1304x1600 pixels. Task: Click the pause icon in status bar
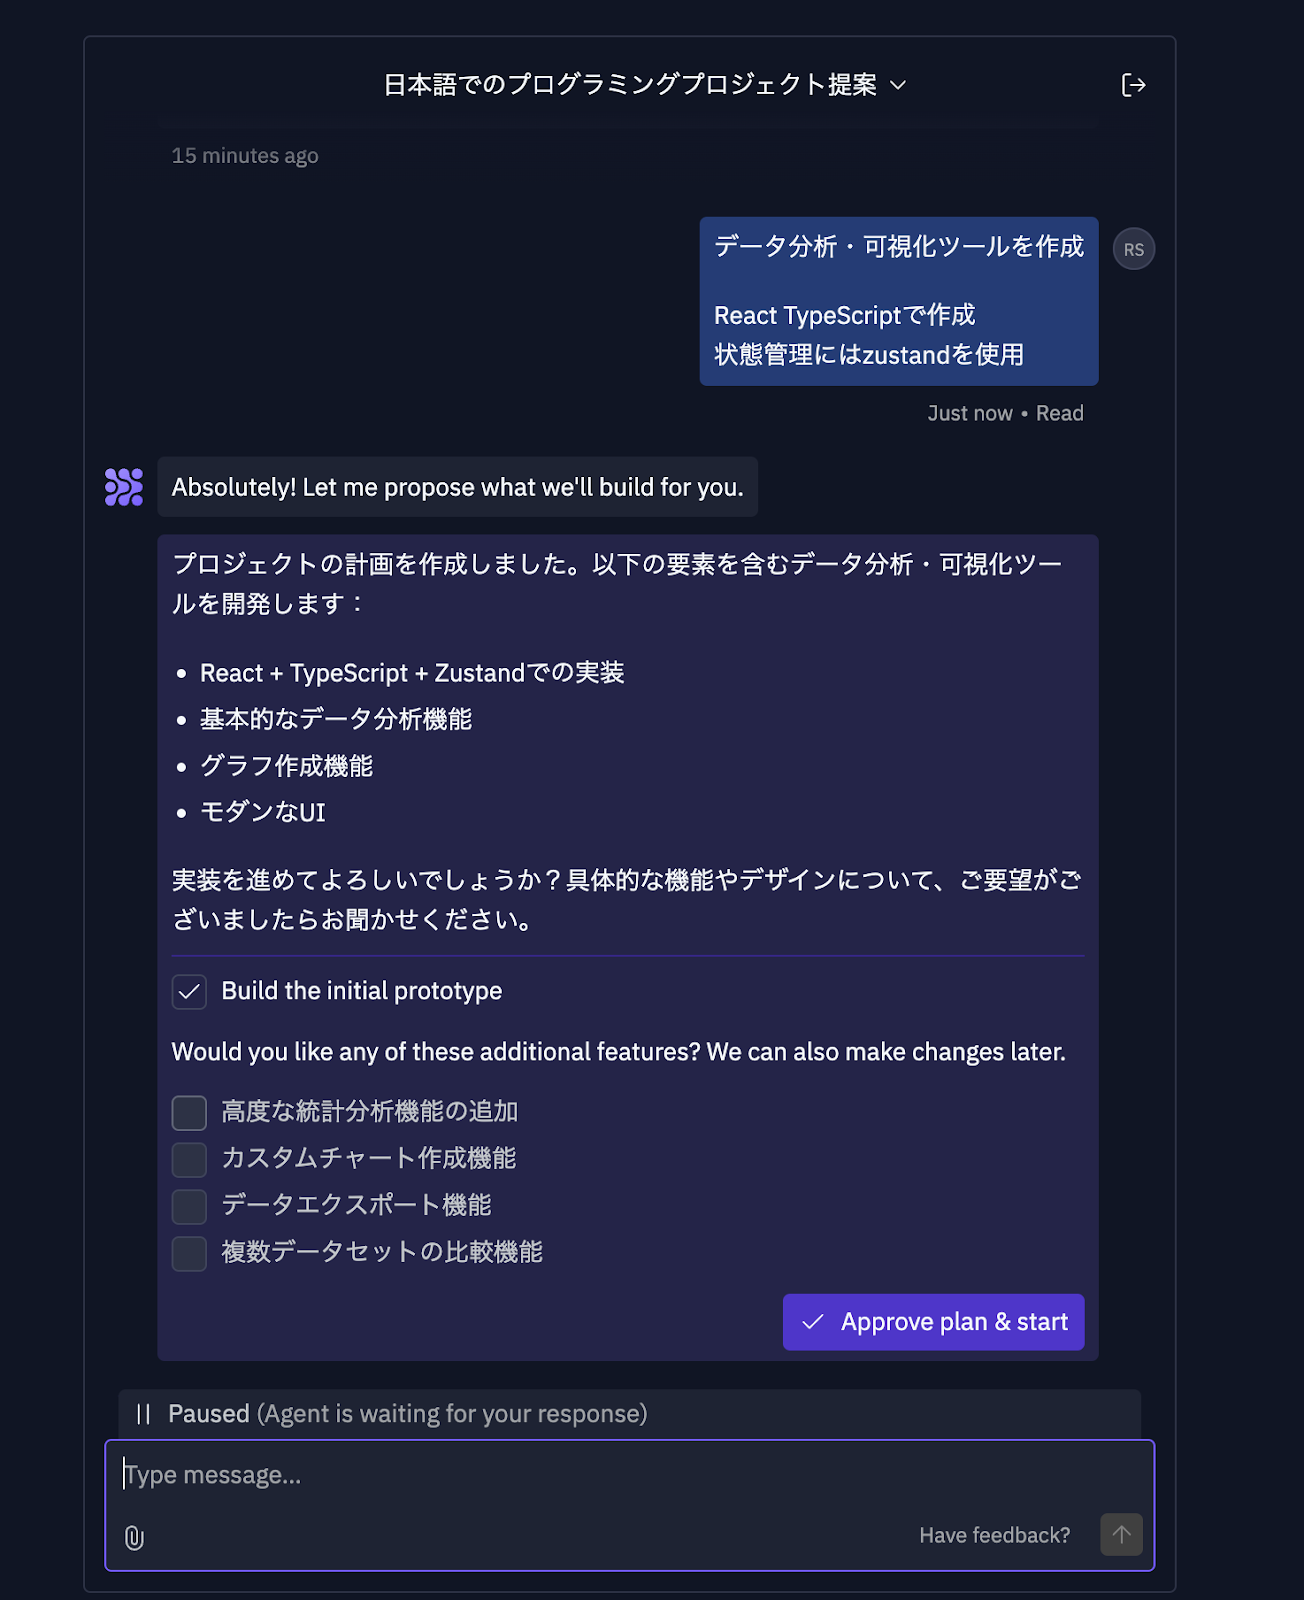tap(143, 1414)
